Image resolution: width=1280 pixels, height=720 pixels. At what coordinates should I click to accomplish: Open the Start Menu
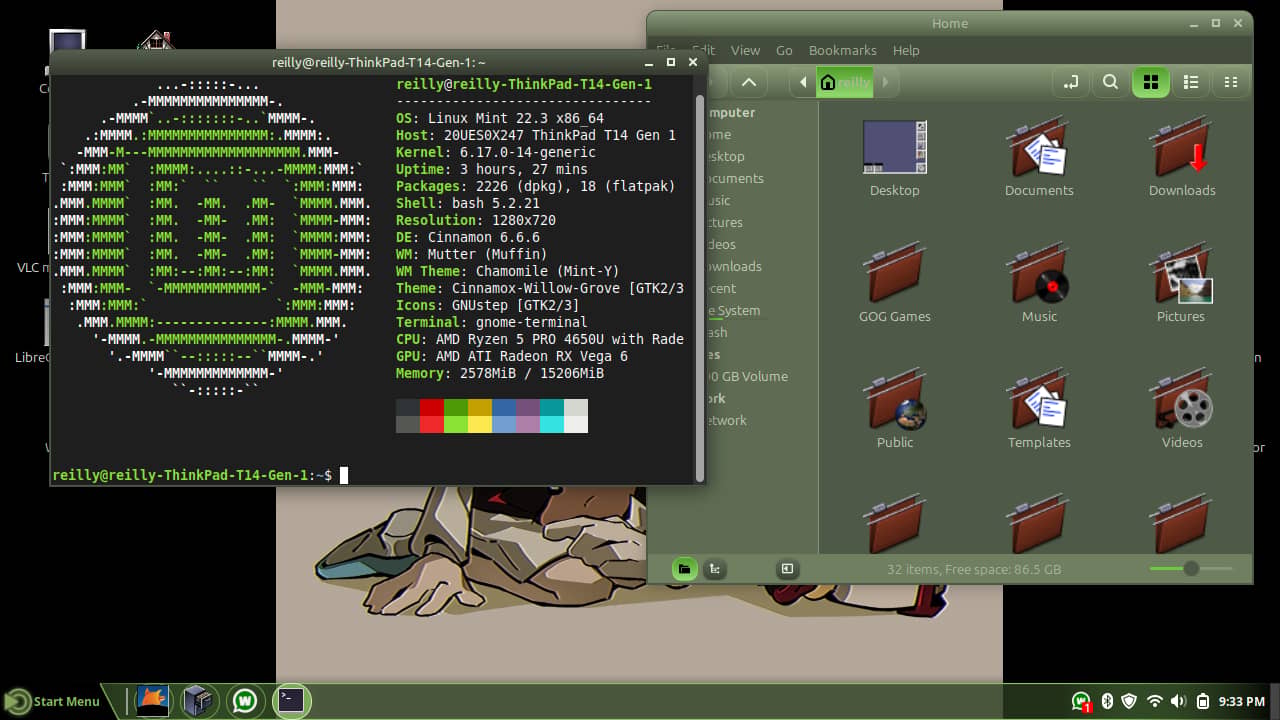(53, 701)
